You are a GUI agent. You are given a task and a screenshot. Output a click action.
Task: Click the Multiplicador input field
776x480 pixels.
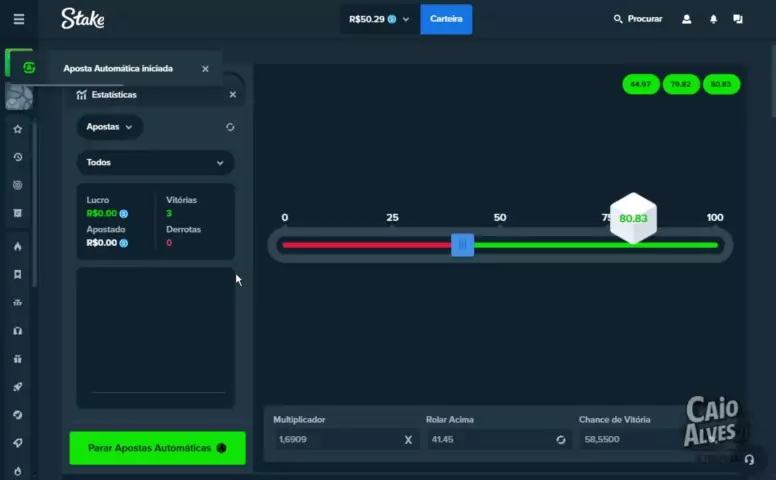[x=335, y=440]
